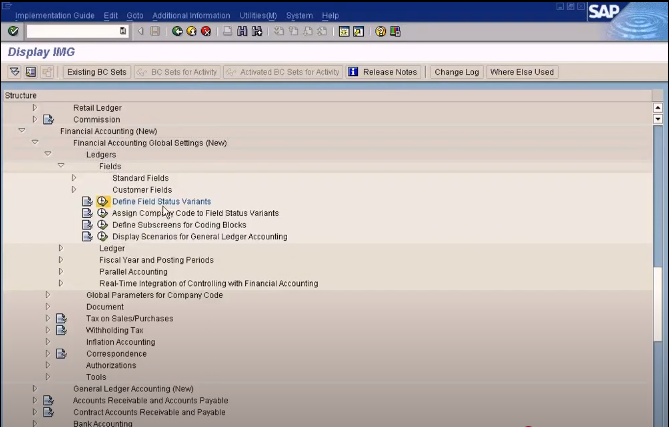Click the Generate Shortcut icon
The image size is (669, 427).
click(358, 32)
